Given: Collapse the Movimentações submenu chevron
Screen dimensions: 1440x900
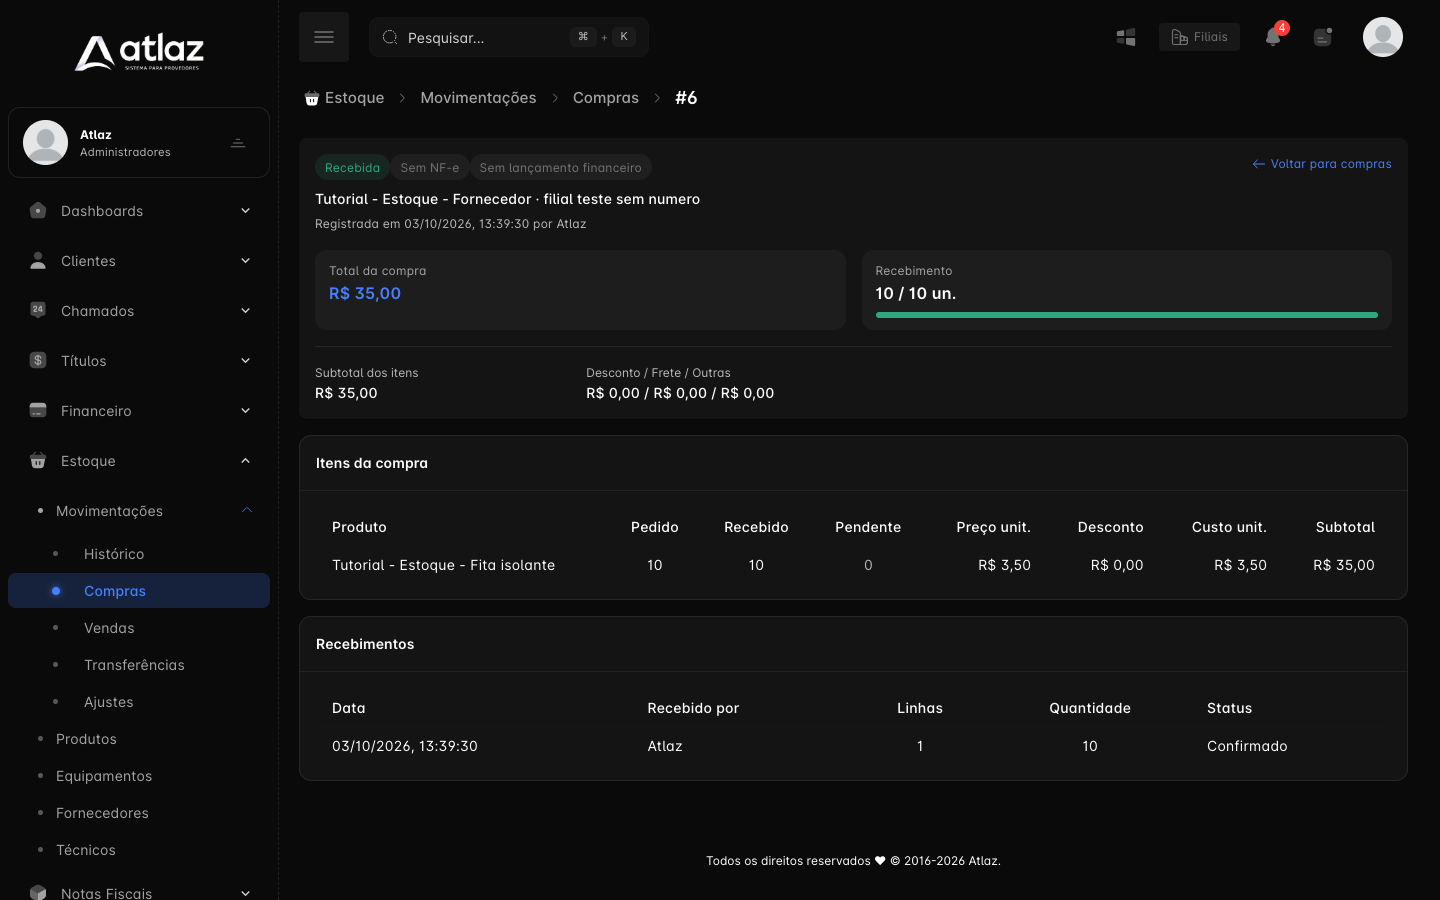Looking at the screenshot, I should tap(246, 510).
